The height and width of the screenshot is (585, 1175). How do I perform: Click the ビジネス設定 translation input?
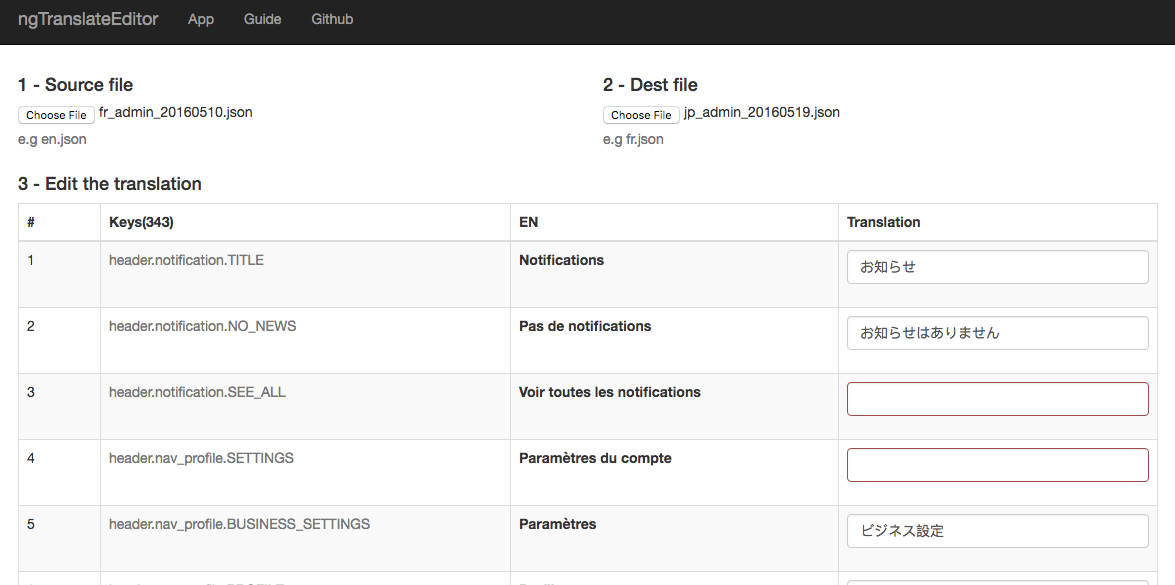pyautogui.click(x=997, y=530)
